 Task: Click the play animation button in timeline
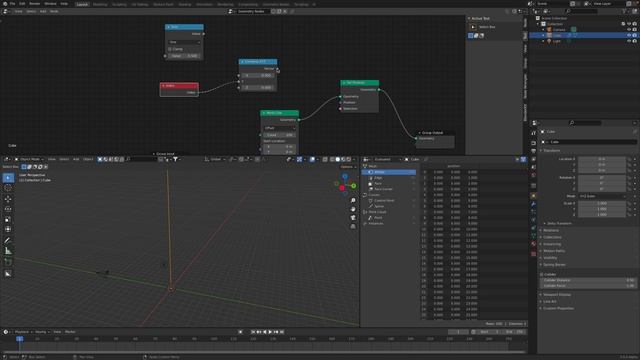pos(270,332)
